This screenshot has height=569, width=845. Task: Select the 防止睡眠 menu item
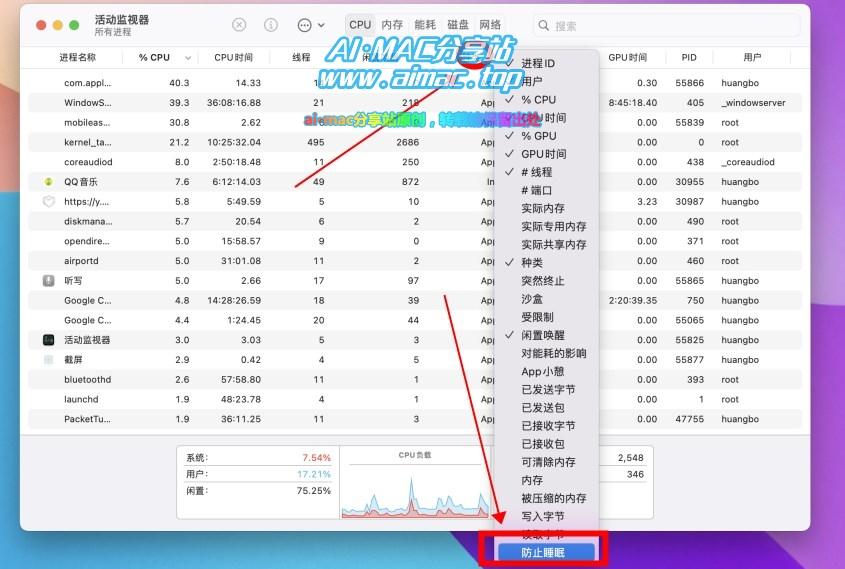tap(546, 552)
